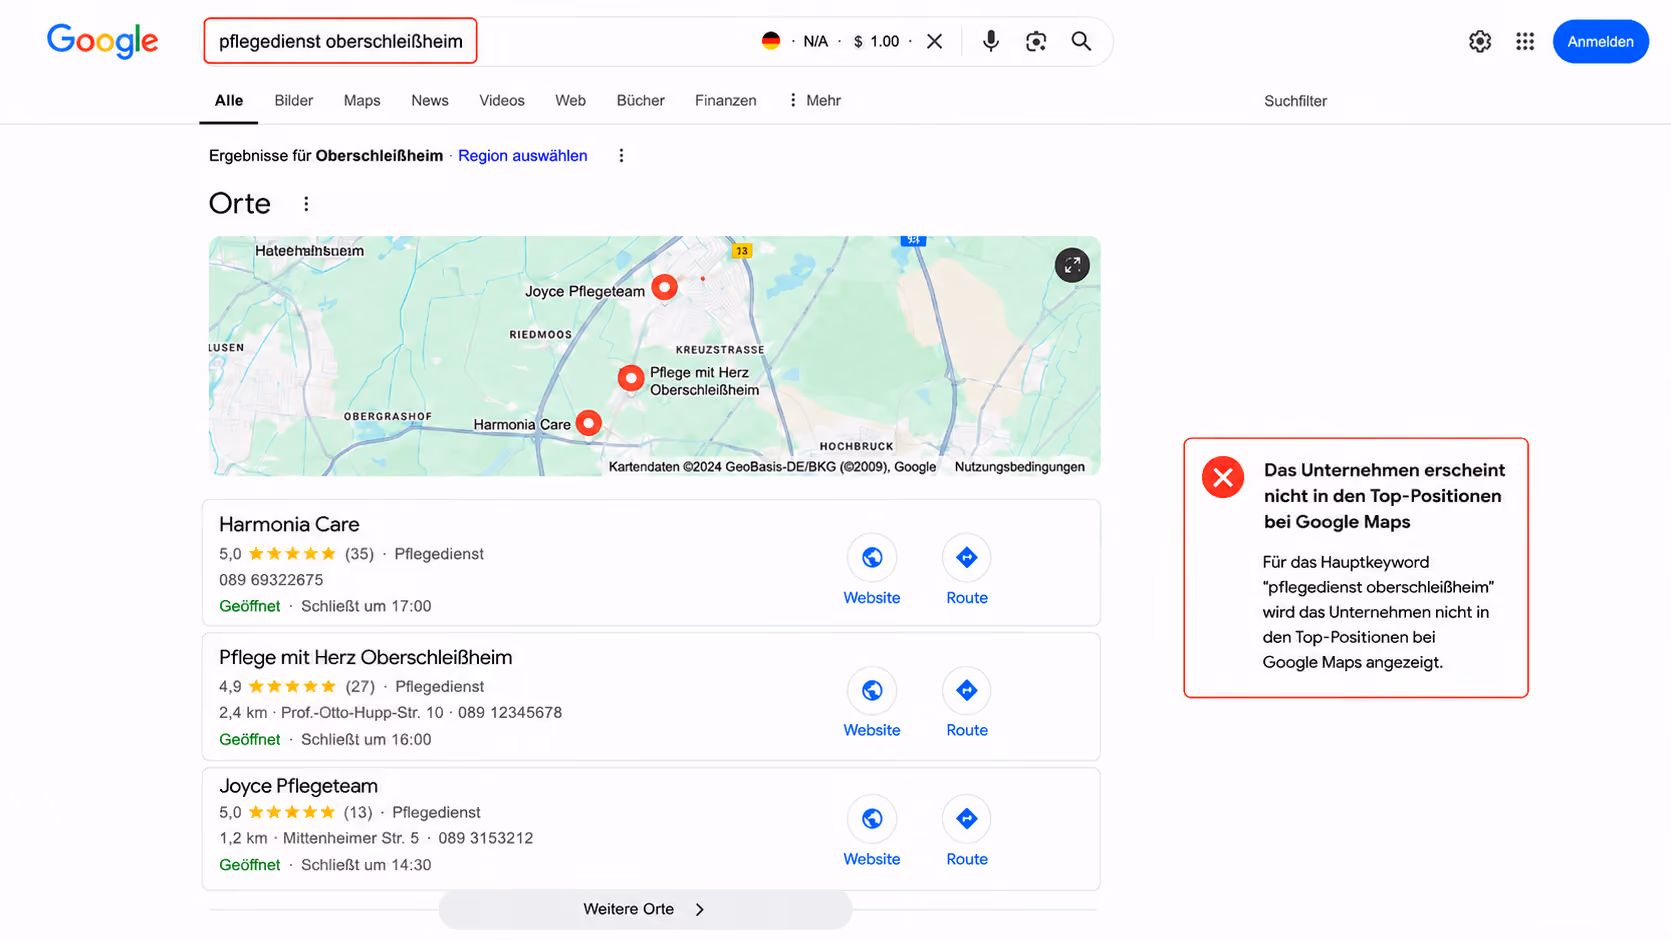Open Pflege mit Herz Oberschleißheim listing title
Viewport: 1671px width, 941px height.
point(366,657)
